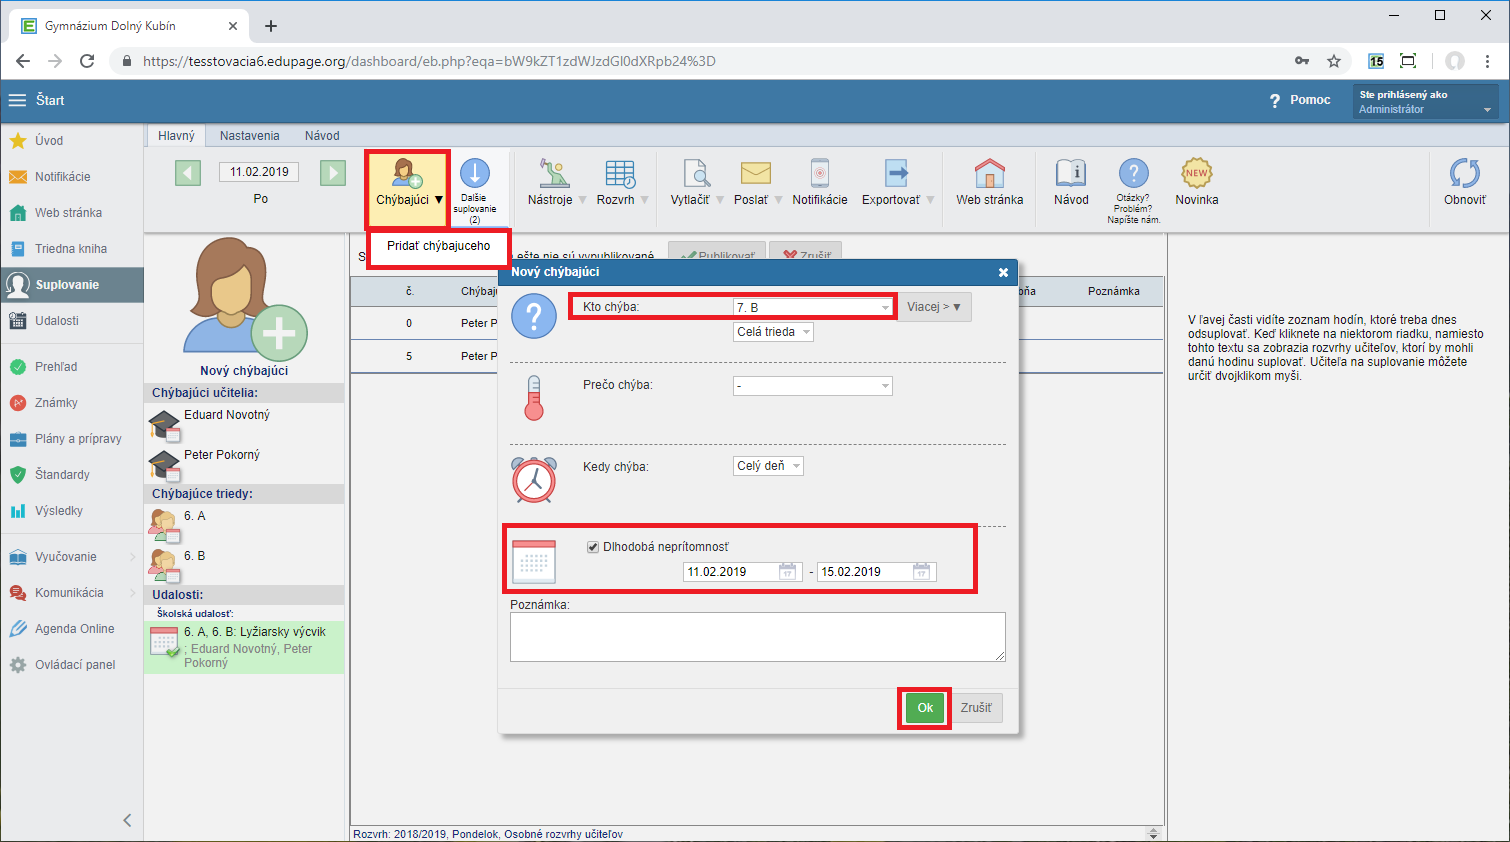
Task: Switch to the Hlavný tab
Action: tap(176, 136)
